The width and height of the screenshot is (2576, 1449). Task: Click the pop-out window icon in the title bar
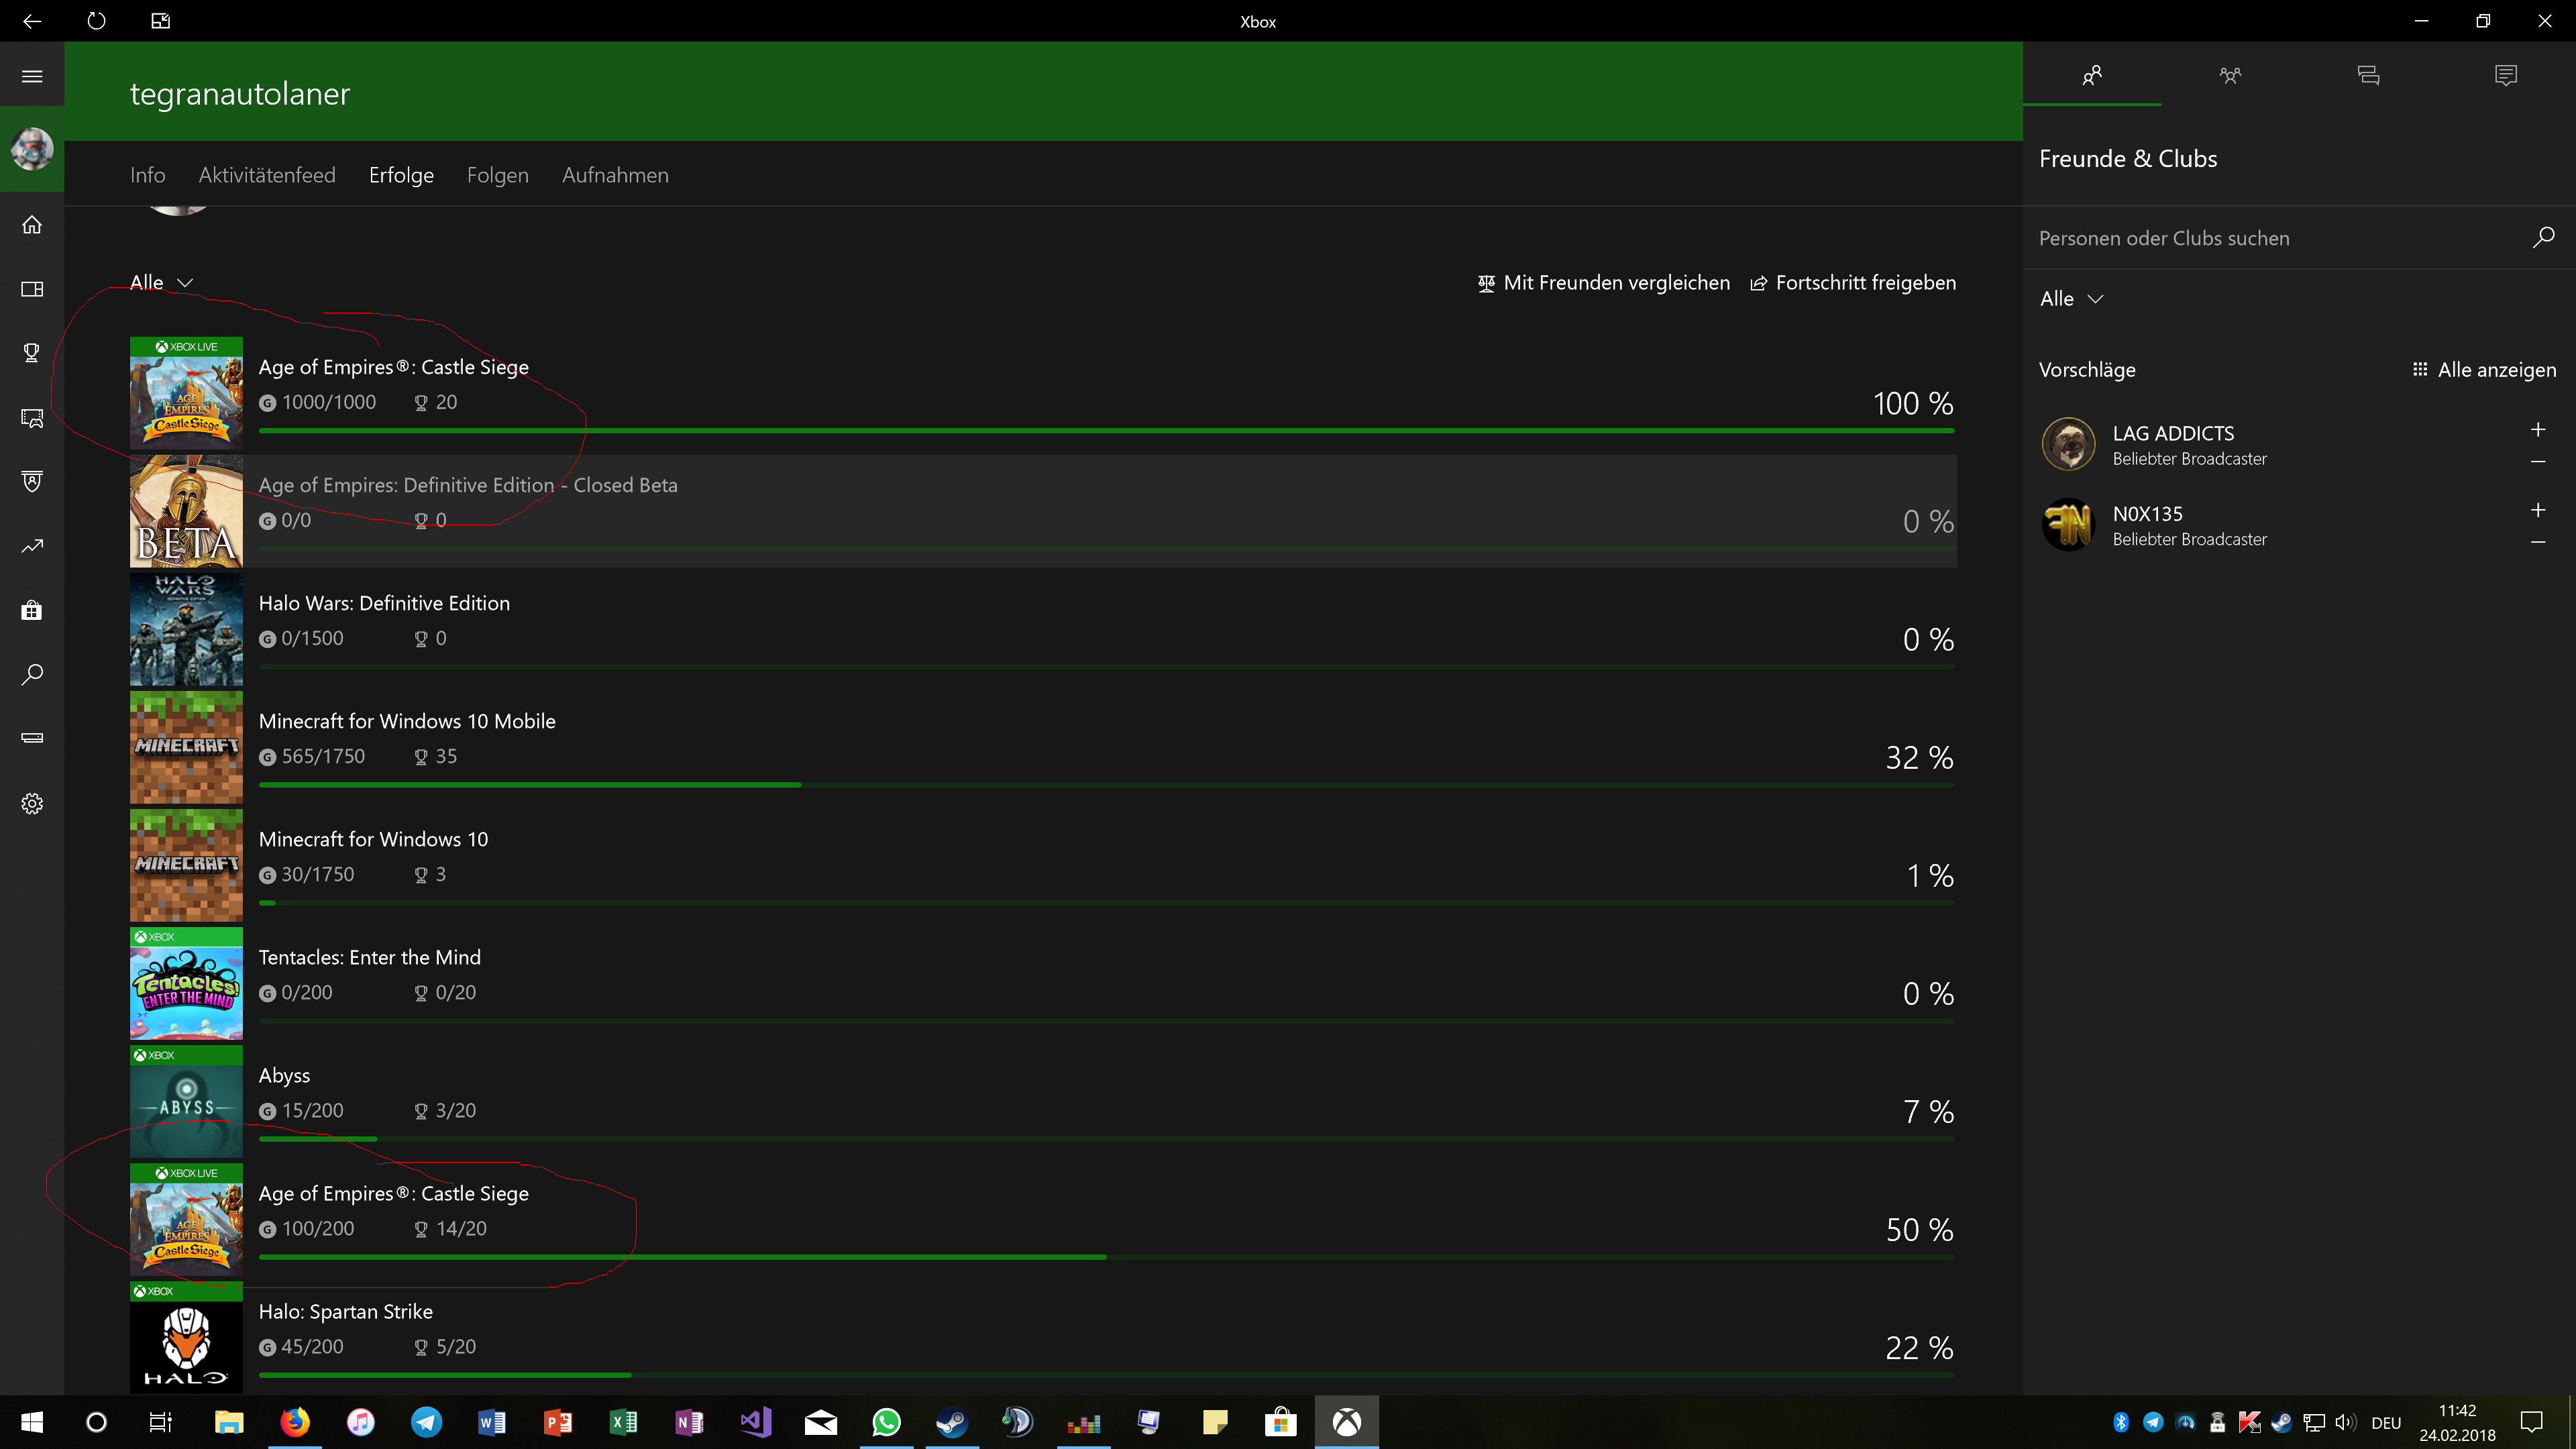pos(160,21)
